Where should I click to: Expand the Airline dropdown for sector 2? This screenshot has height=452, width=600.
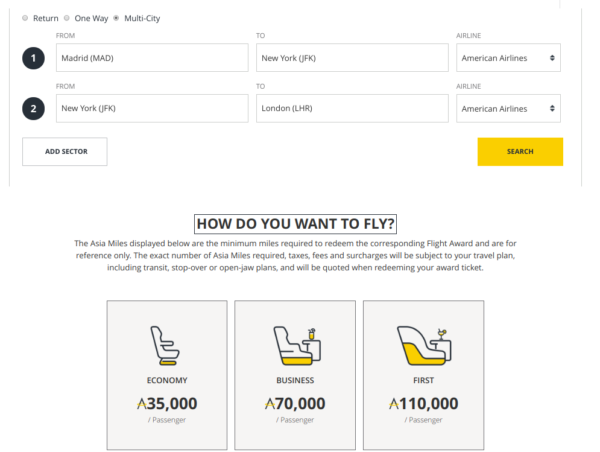click(x=508, y=108)
